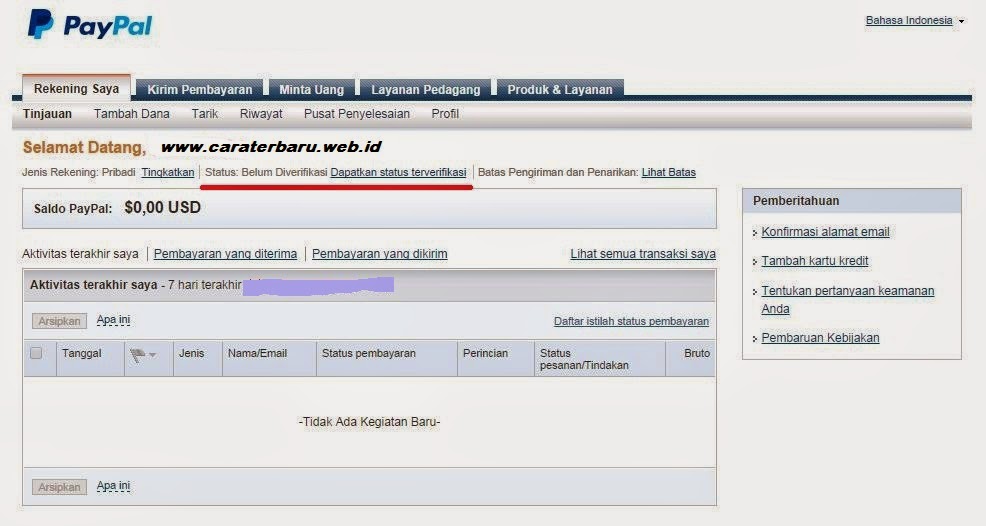Click the PayPal logo
Viewport: 986px width, 526px height.
[x=89, y=25]
